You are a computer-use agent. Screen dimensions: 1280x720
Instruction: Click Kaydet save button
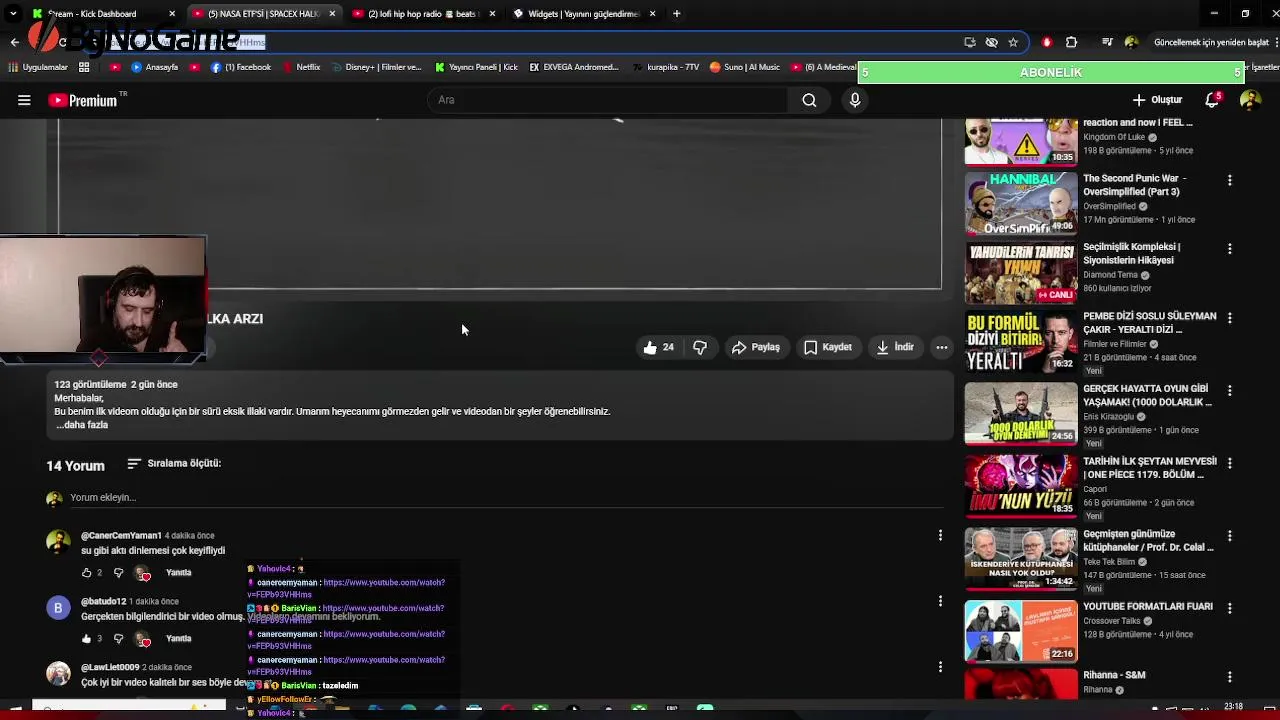point(828,347)
